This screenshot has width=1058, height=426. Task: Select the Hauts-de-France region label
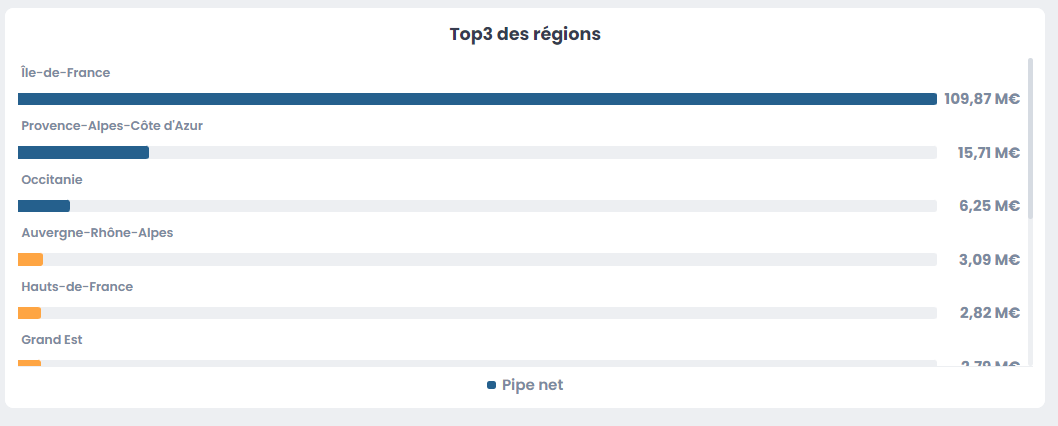[x=77, y=287]
